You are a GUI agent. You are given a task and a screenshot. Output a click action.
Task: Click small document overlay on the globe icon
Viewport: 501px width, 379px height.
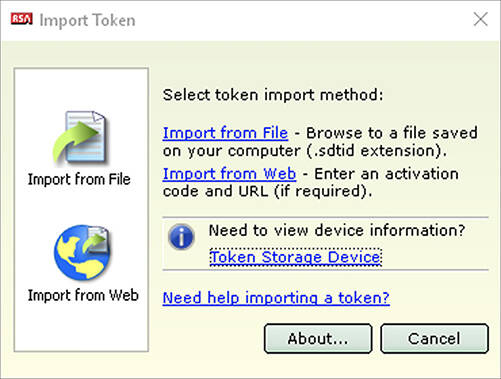pyautogui.click(x=96, y=239)
